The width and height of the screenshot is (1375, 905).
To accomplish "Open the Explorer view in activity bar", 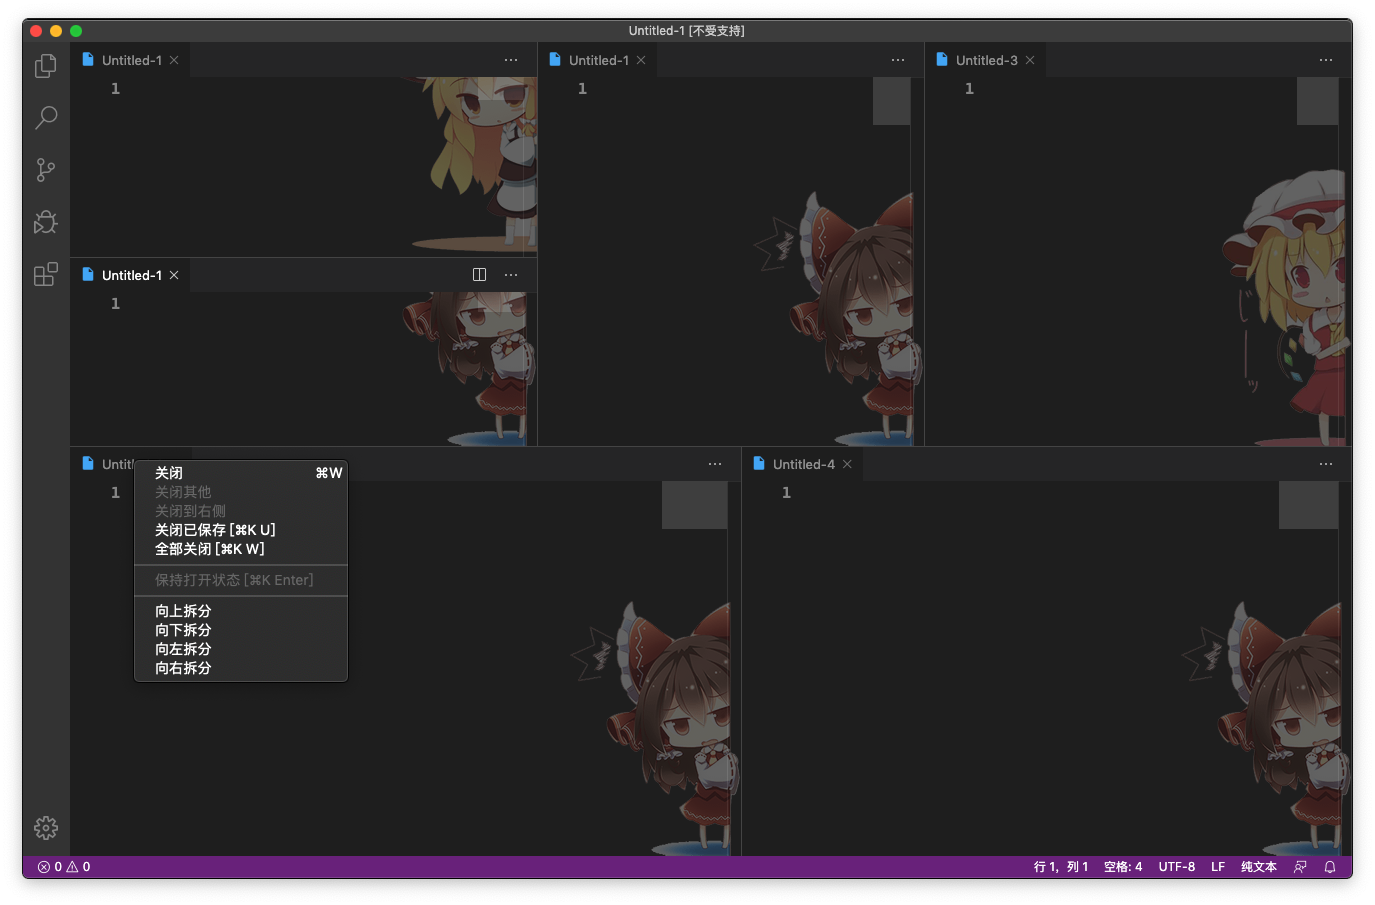I will tap(46, 66).
